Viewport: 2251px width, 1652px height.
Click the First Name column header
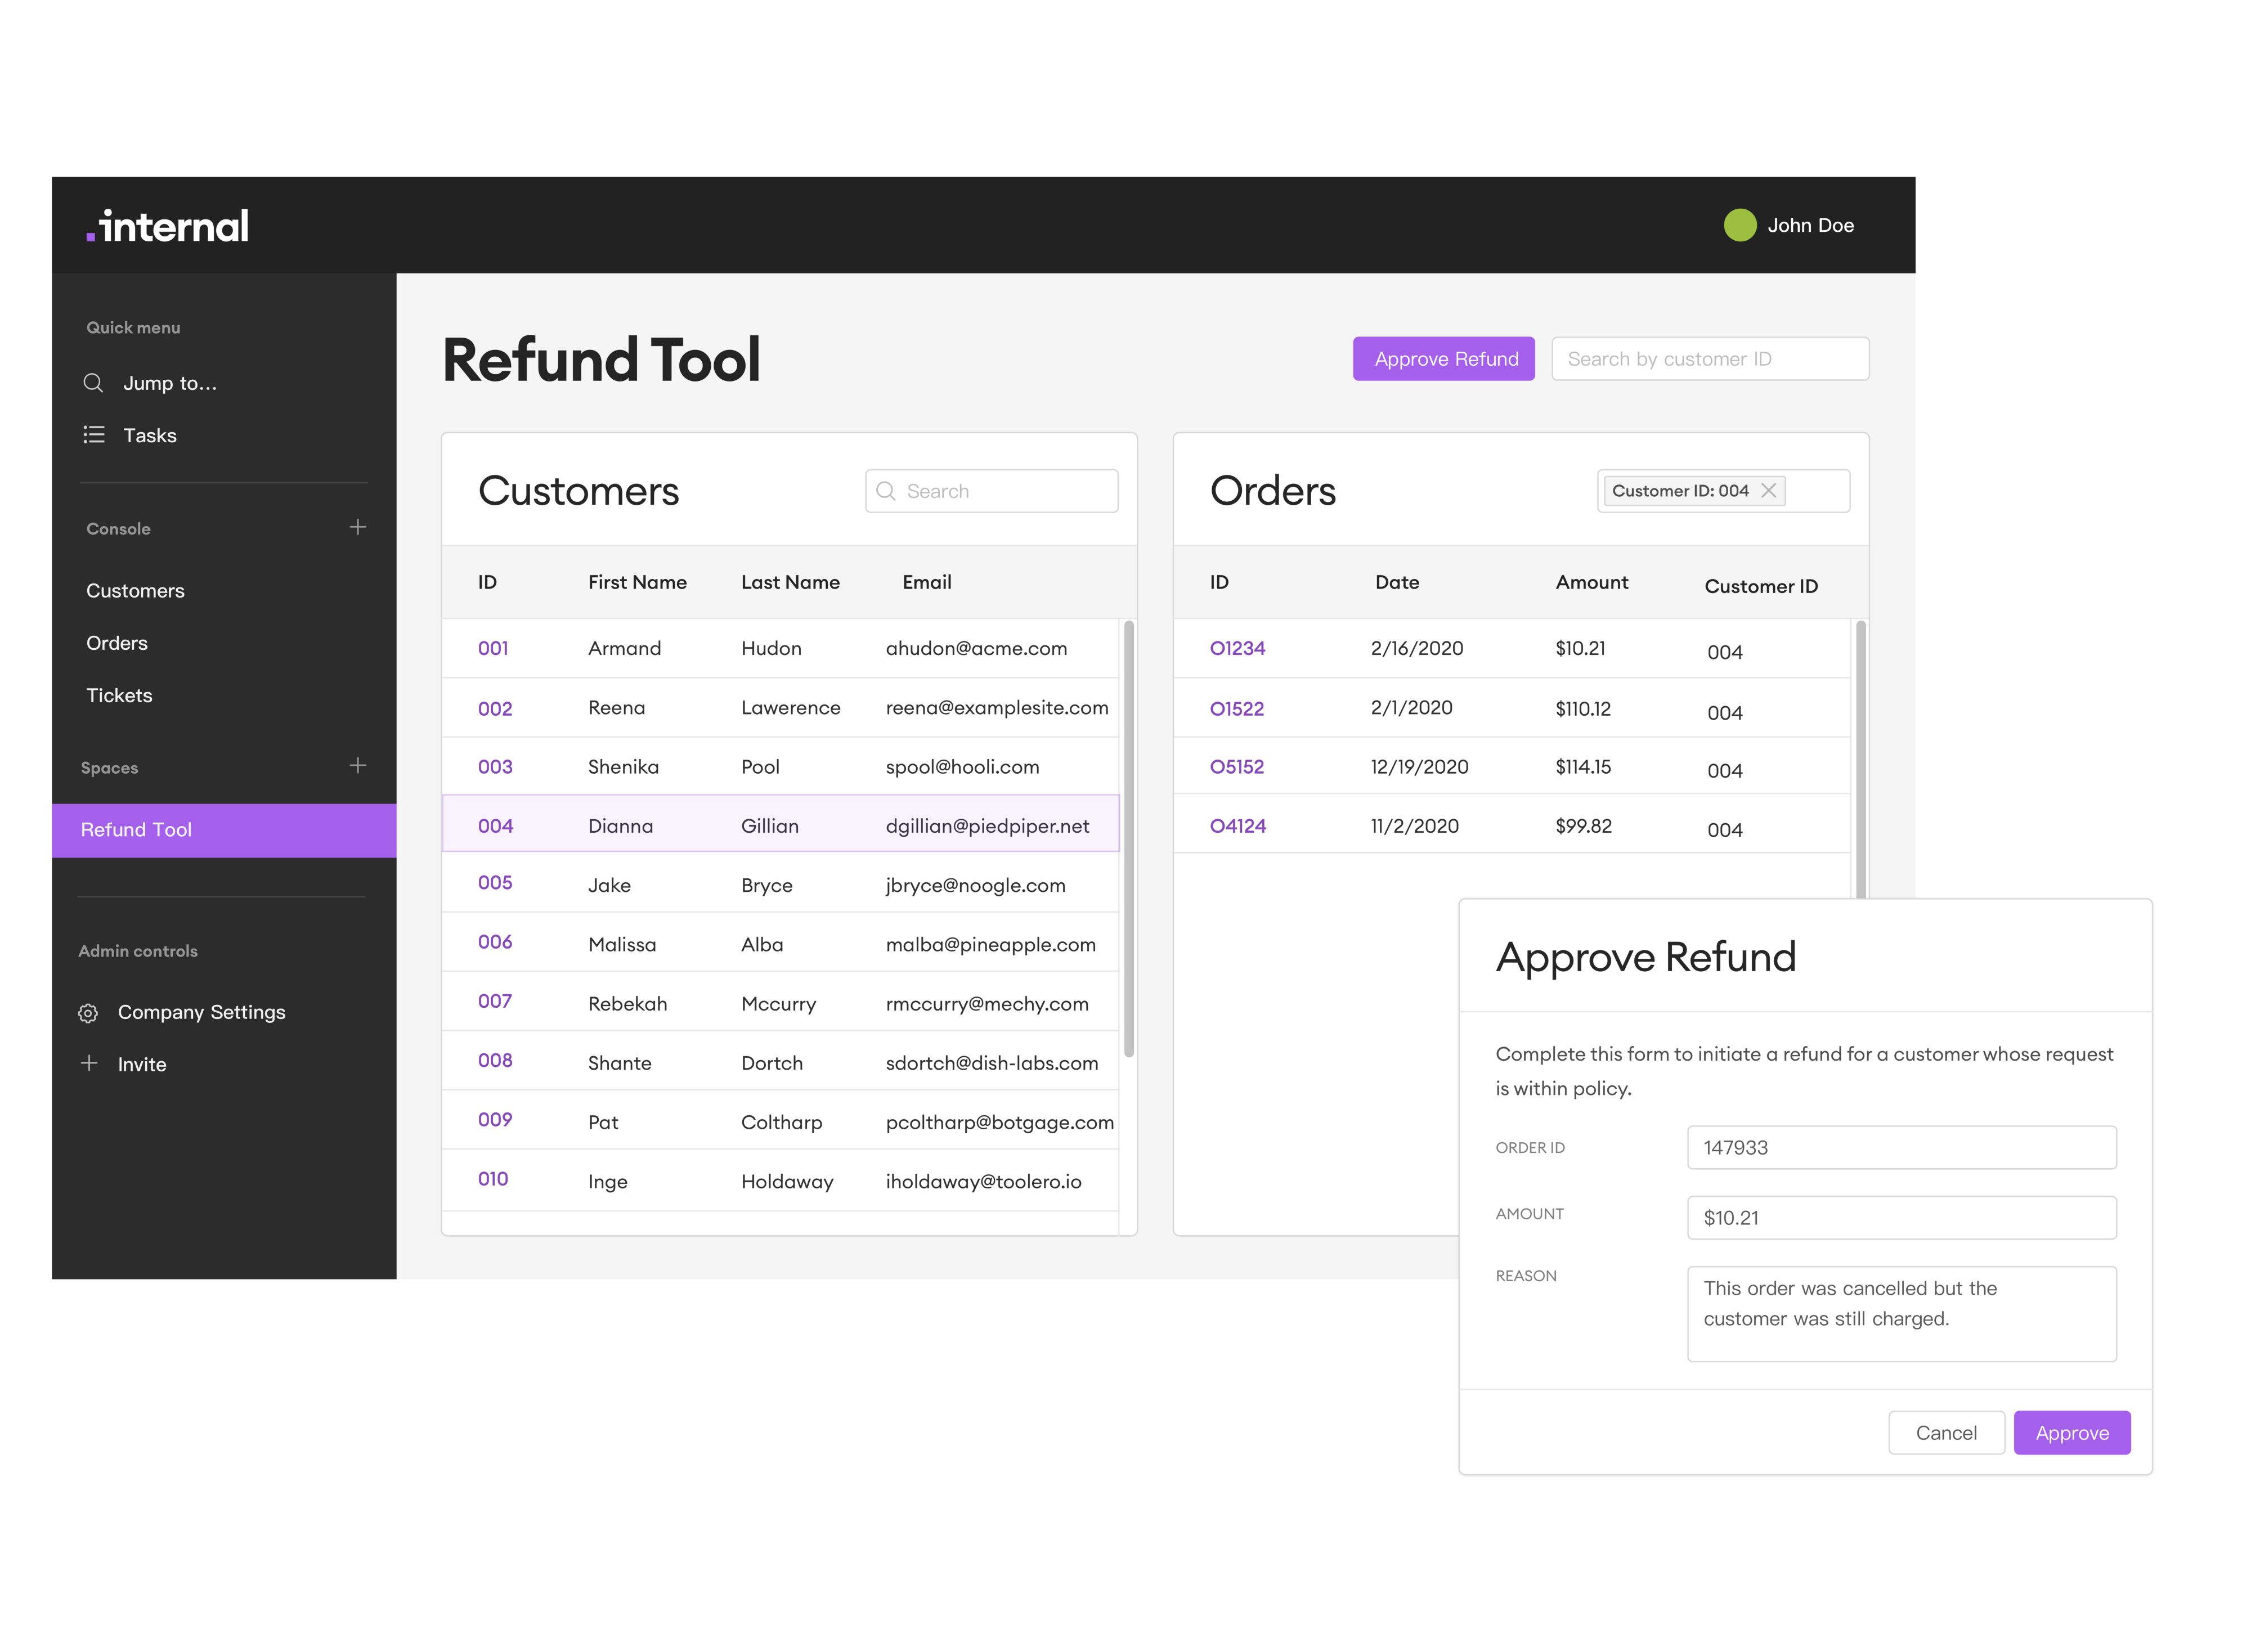click(637, 582)
